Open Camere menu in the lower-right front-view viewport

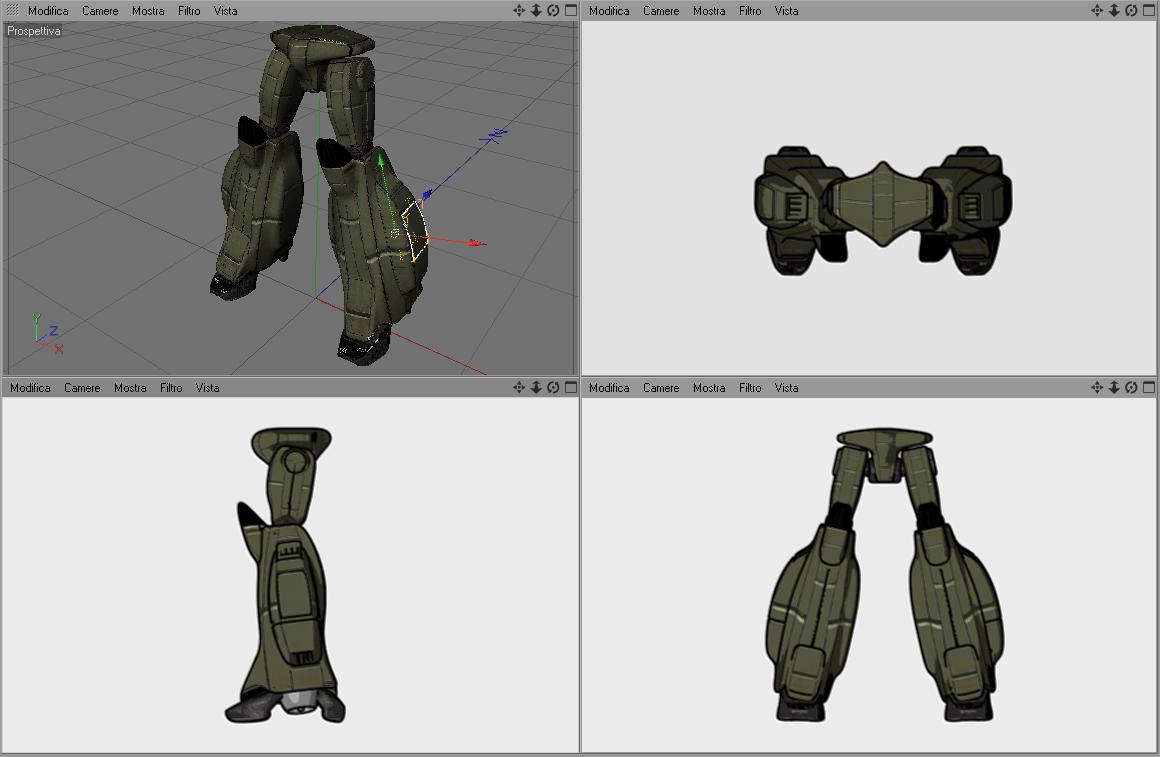(661, 388)
